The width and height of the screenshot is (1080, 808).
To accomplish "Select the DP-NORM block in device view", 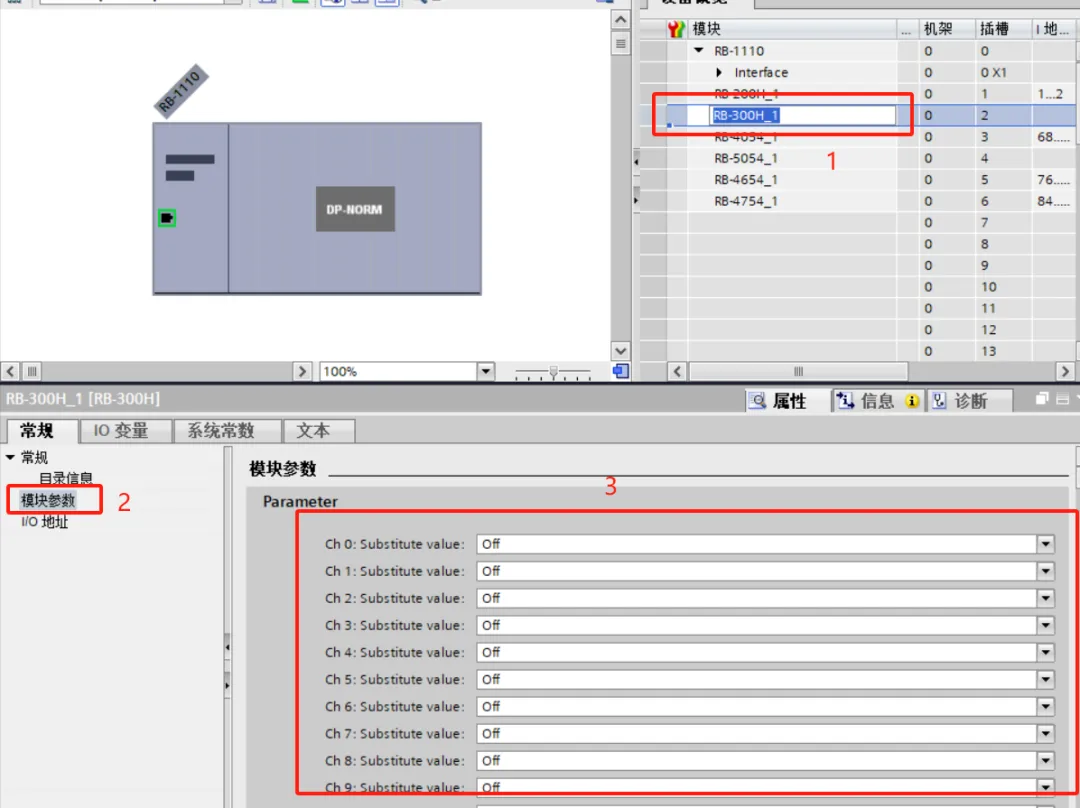I will click(x=355, y=209).
